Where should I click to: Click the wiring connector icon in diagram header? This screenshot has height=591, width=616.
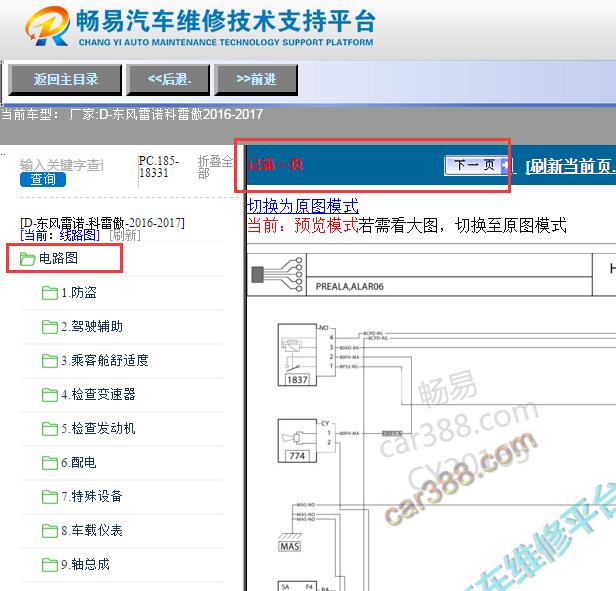[277, 275]
